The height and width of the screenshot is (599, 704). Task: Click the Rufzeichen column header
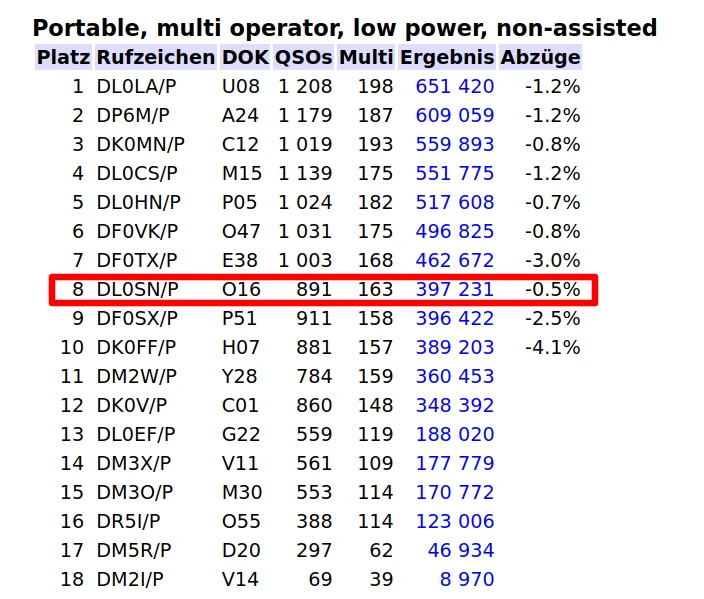click(x=155, y=58)
